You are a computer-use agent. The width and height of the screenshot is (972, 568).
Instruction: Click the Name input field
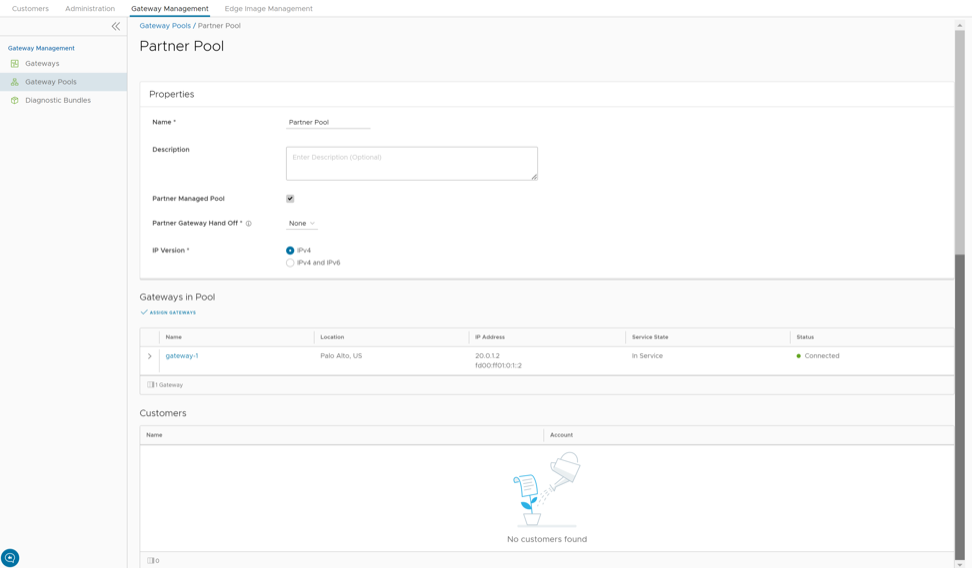point(328,123)
